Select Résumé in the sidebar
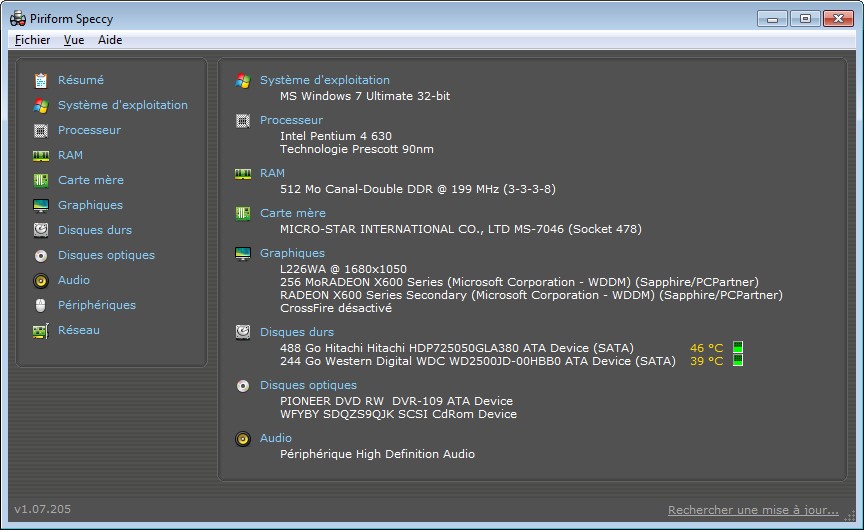The image size is (864, 530). tap(81, 80)
